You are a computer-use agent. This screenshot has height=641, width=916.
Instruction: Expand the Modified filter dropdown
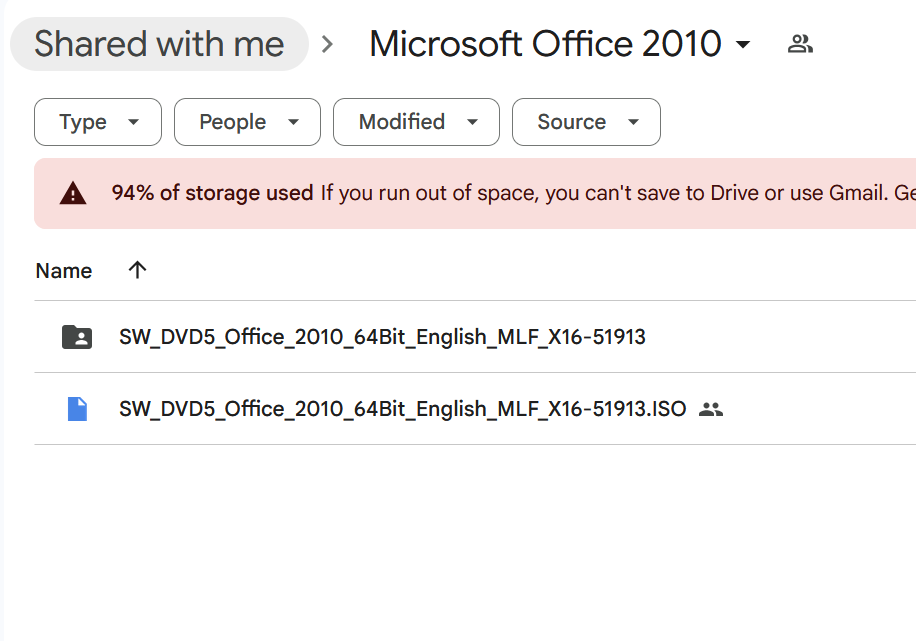416,122
